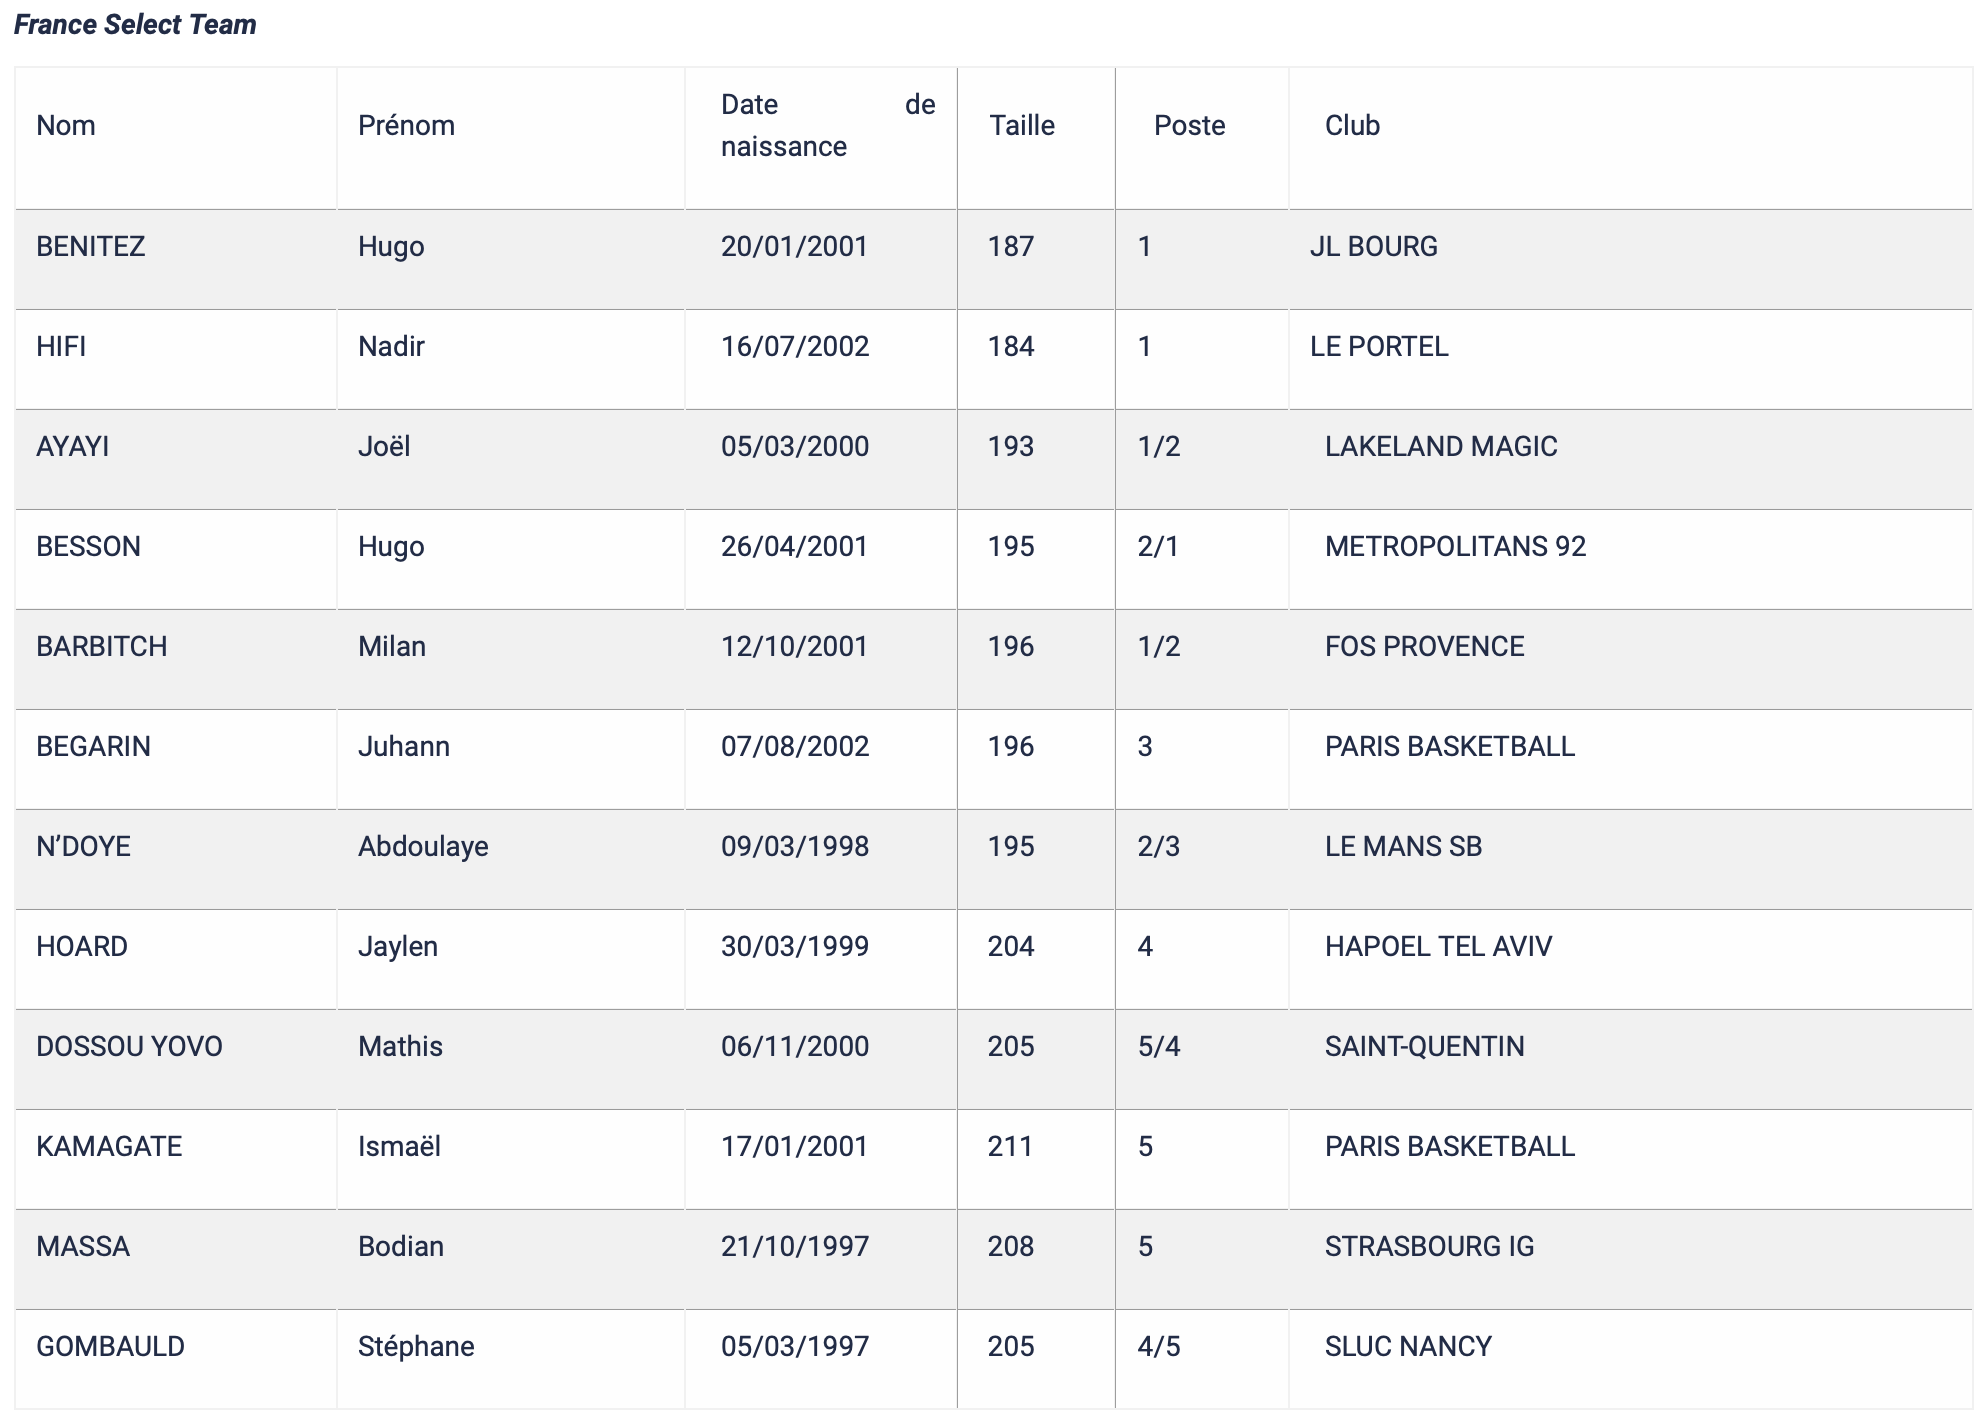This screenshot has width=1988, height=1426.
Task: Click the HAPOEL TEL AVIV cell
Action: click(1438, 947)
